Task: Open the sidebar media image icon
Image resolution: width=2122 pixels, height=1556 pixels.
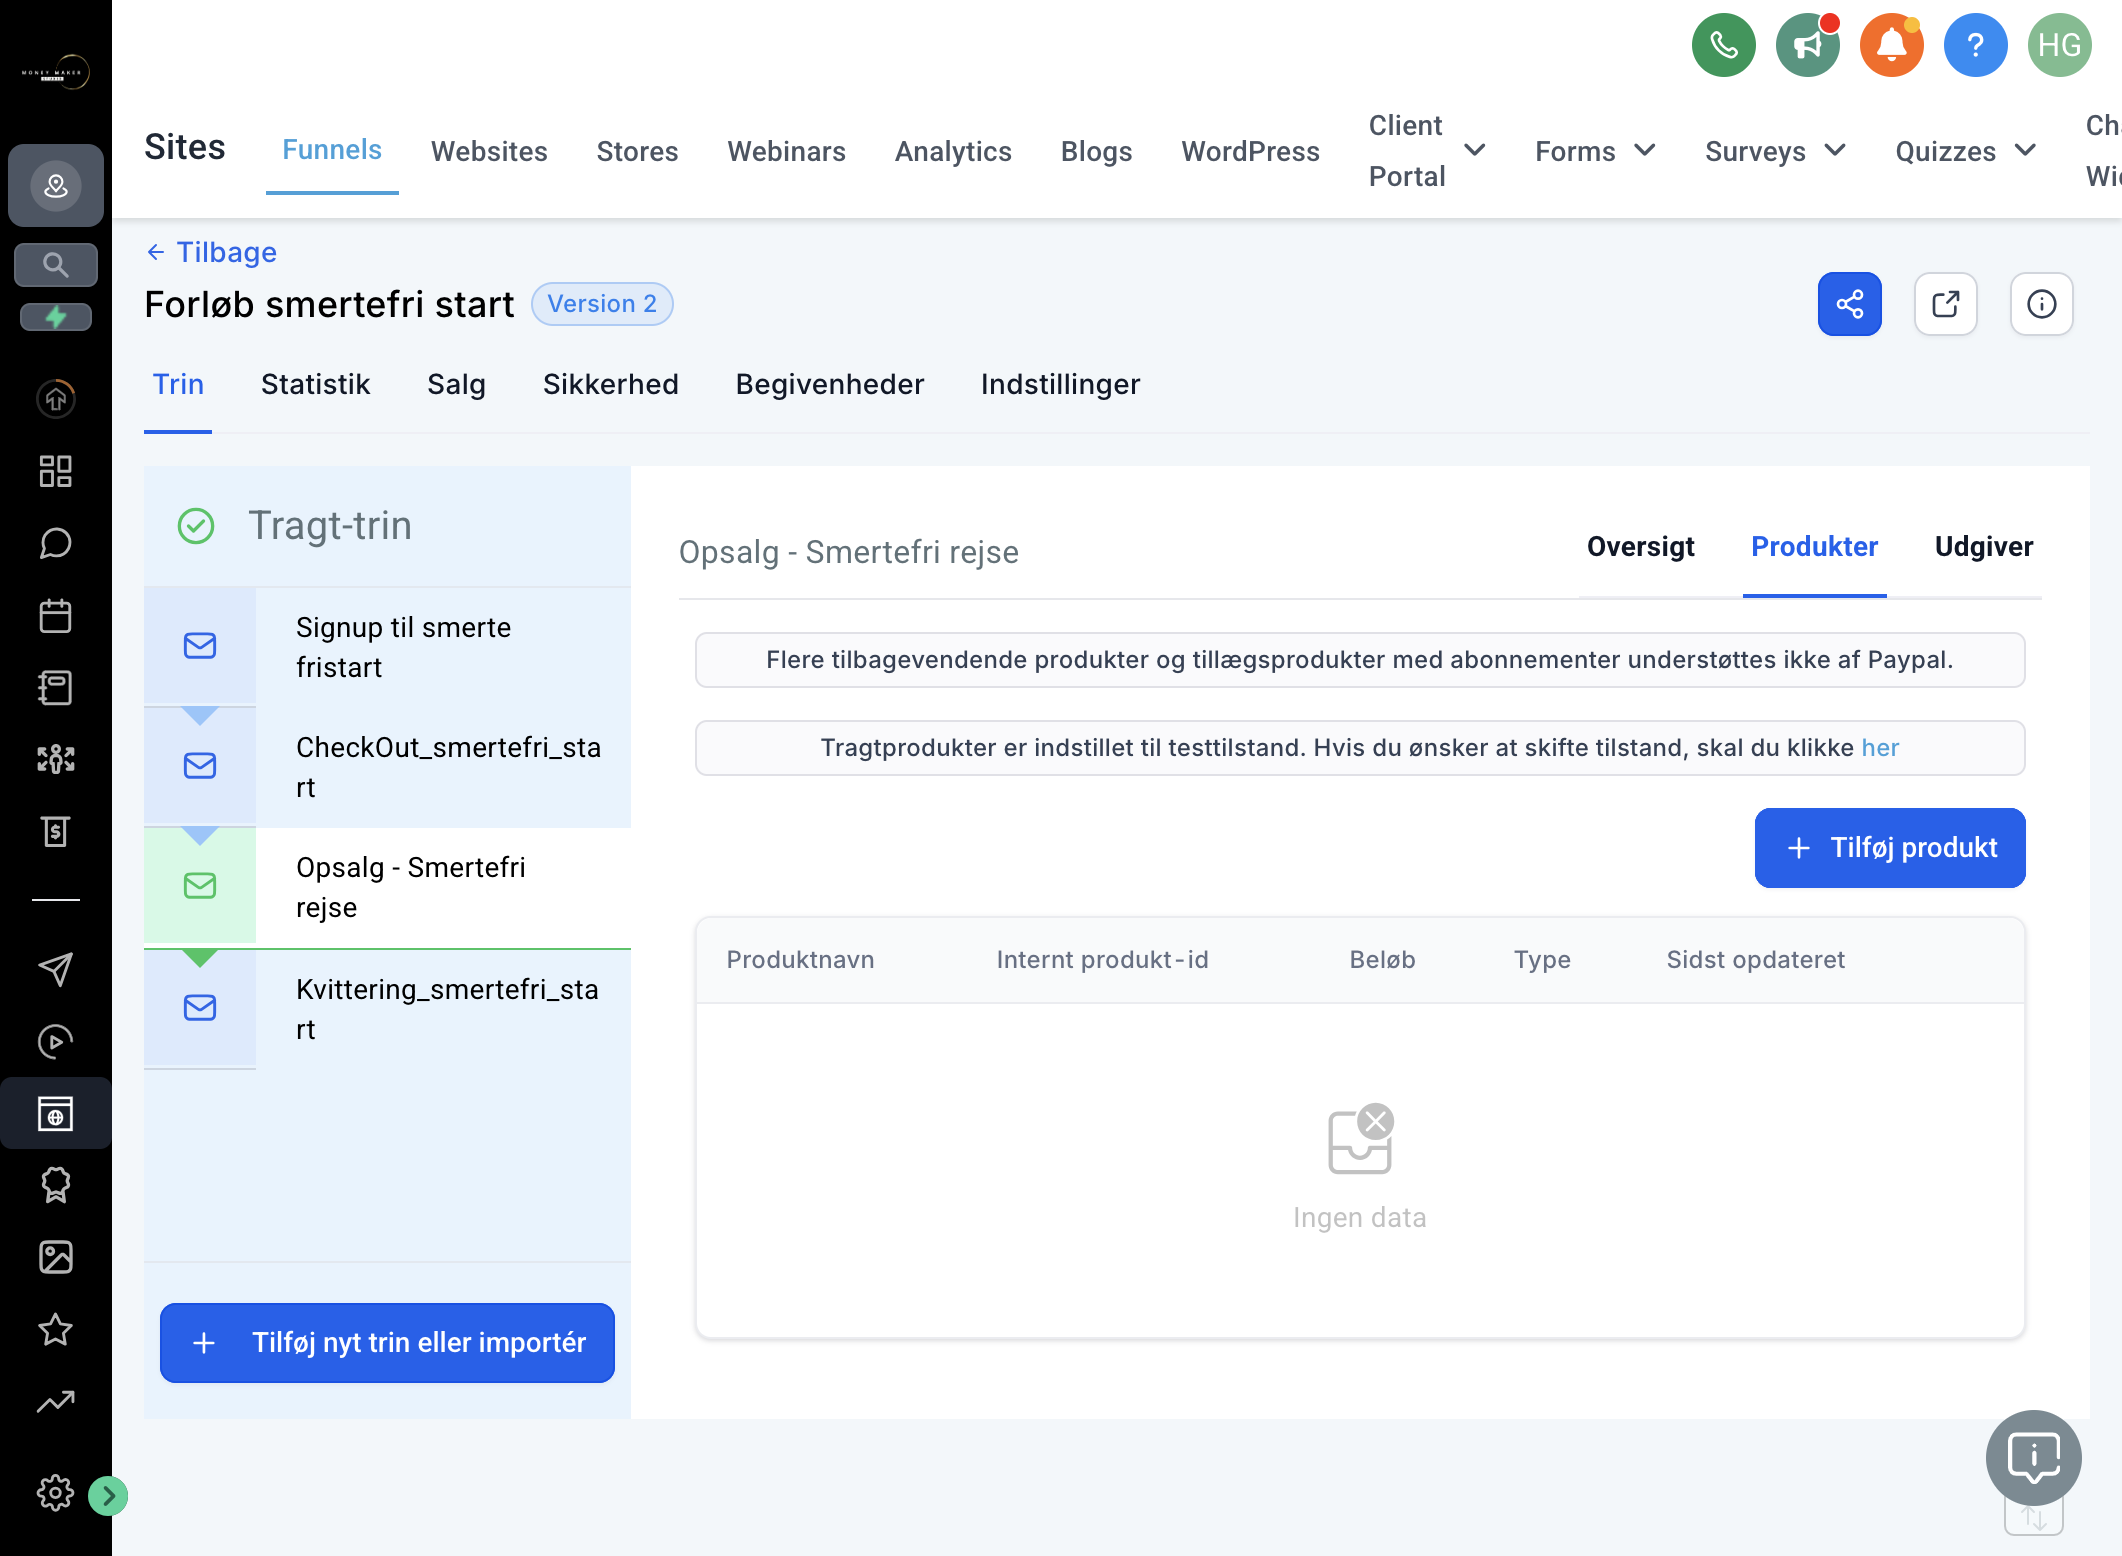Action: (56, 1257)
